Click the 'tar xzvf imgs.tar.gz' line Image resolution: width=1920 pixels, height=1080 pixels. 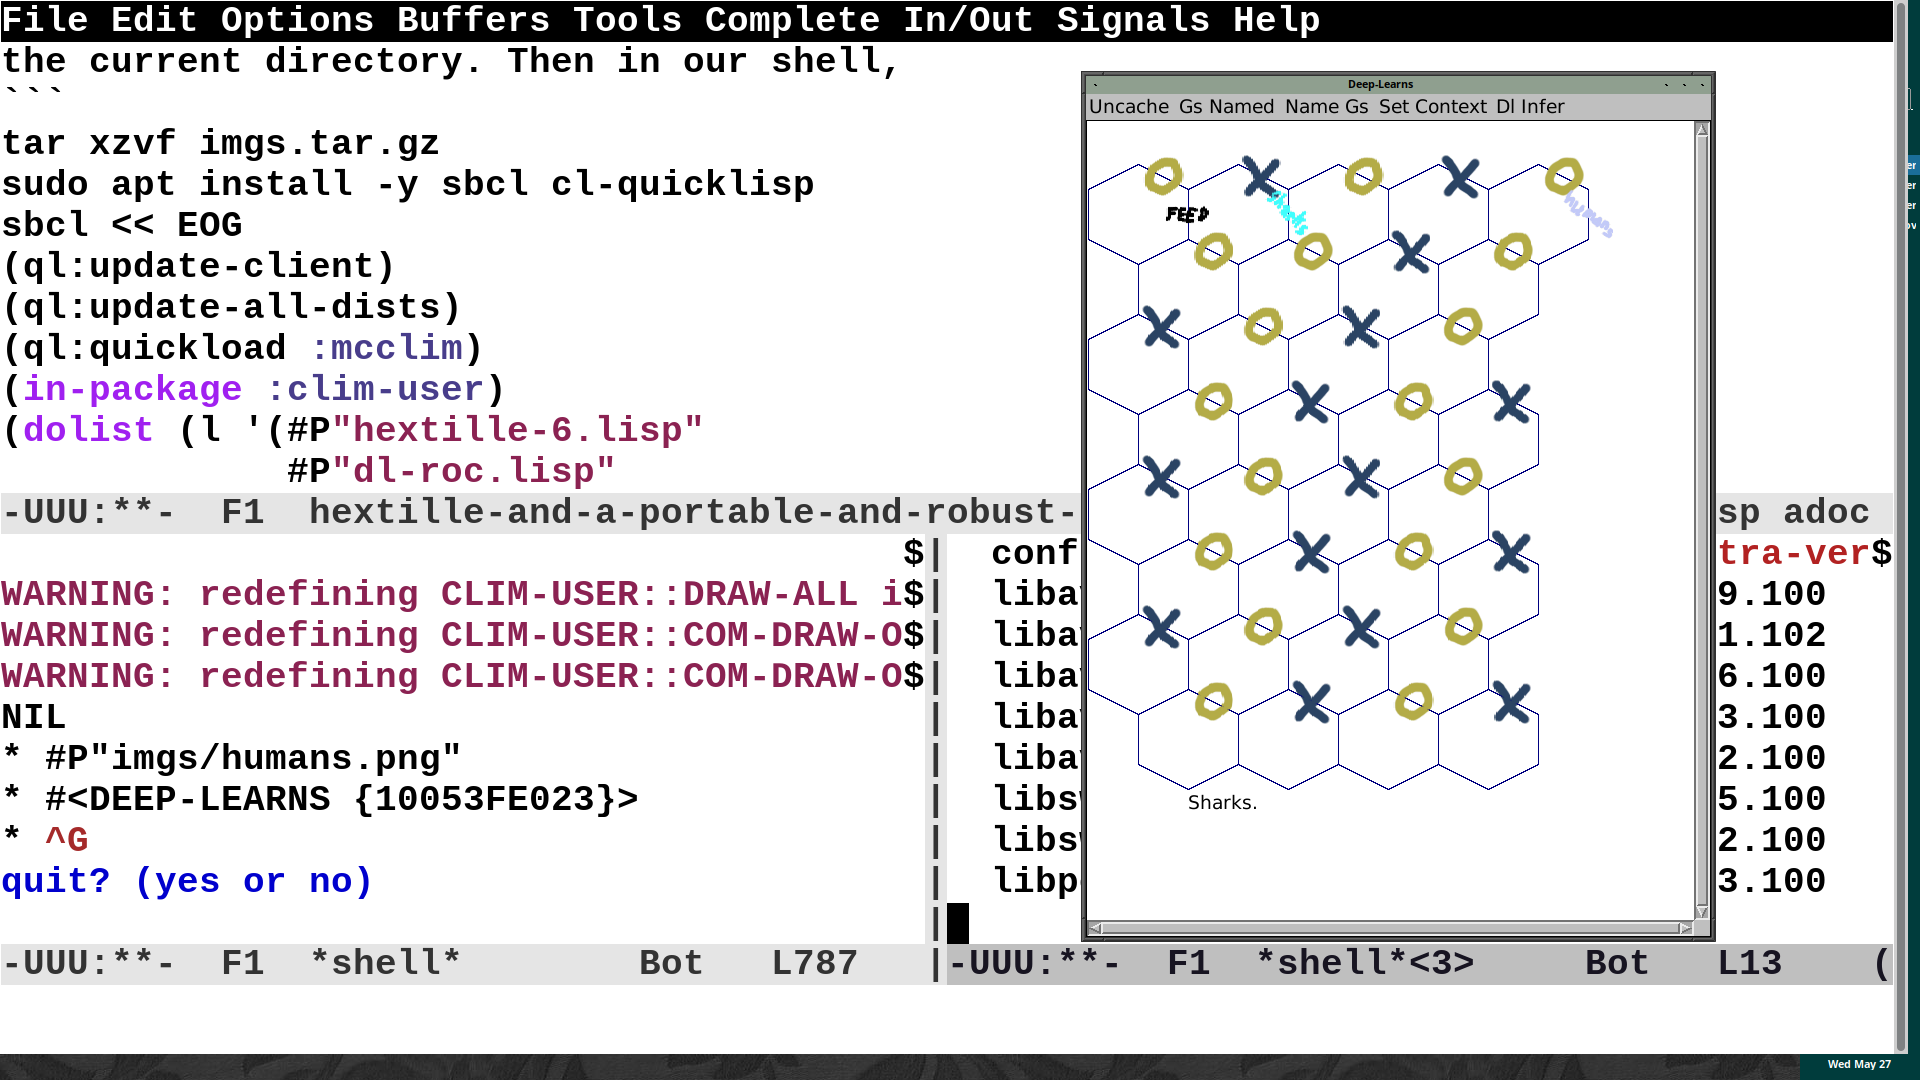(x=221, y=143)
